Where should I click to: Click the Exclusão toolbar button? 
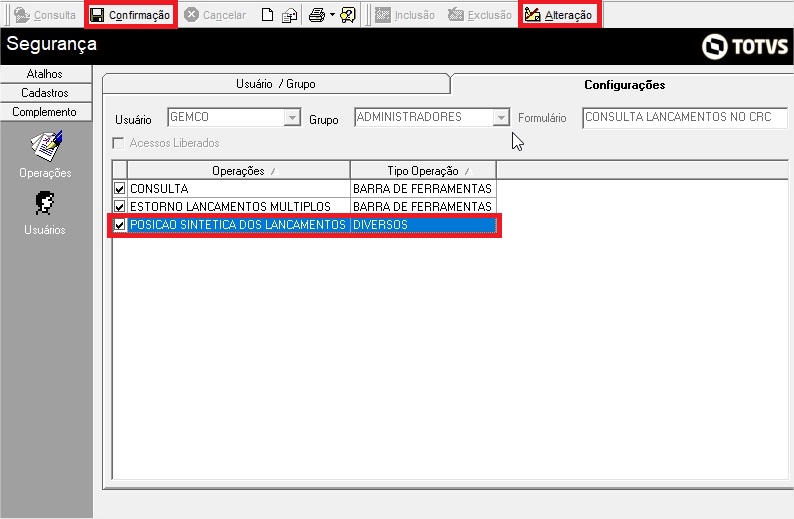pyautogui.click(x=480, y=15)
